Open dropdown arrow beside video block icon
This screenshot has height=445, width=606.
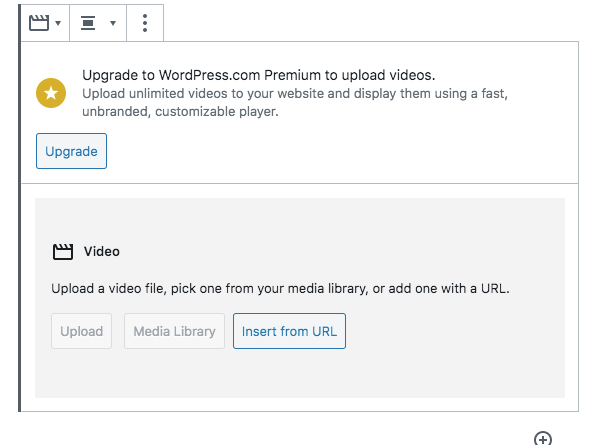[x=59, y=23]
